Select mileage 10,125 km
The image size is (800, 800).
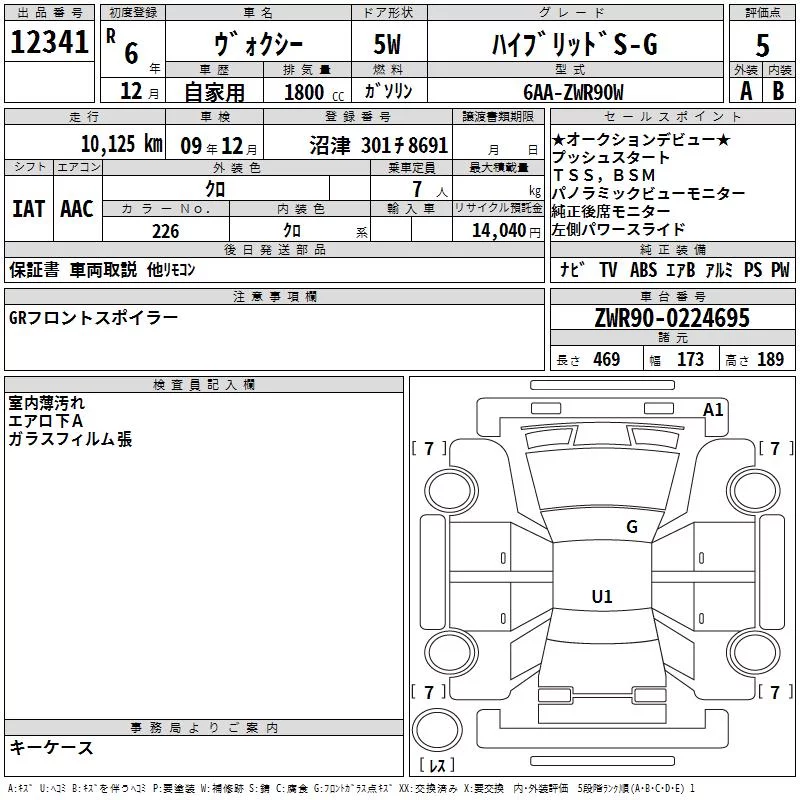tap(122, 144)
